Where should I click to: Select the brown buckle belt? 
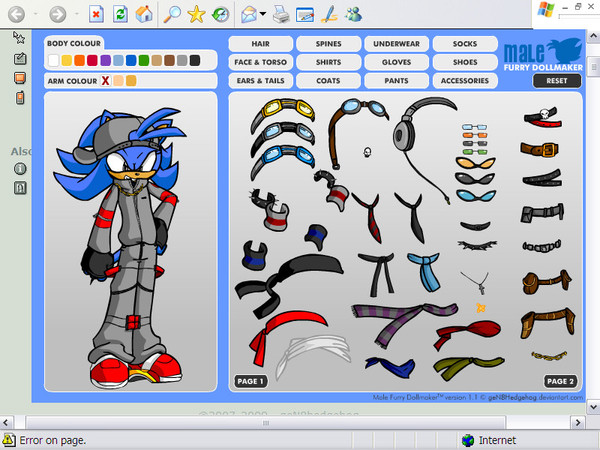(x=540, y=149)
